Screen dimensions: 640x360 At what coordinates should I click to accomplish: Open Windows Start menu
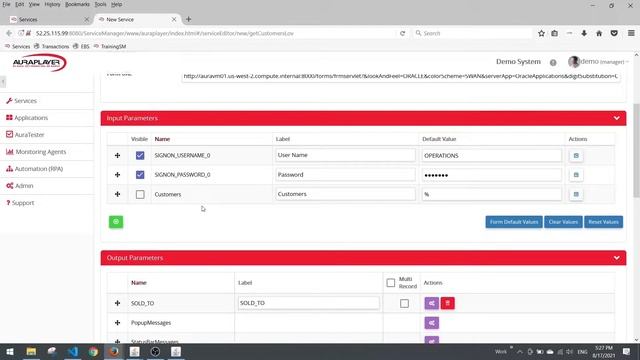click(10, 351)
